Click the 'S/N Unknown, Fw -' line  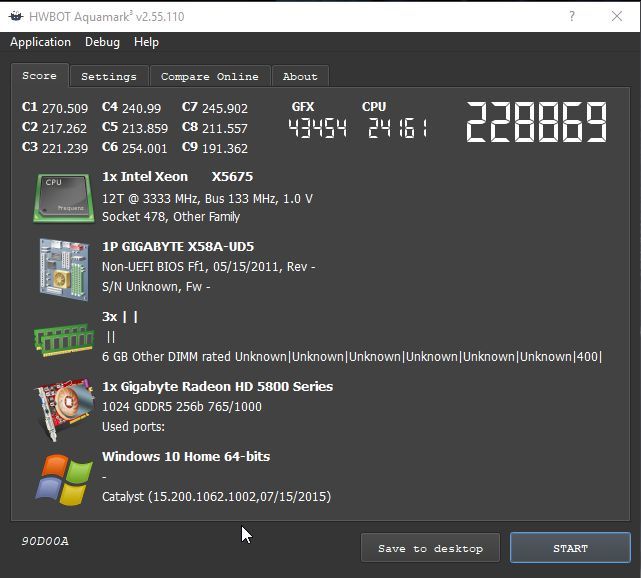point(156,287)
